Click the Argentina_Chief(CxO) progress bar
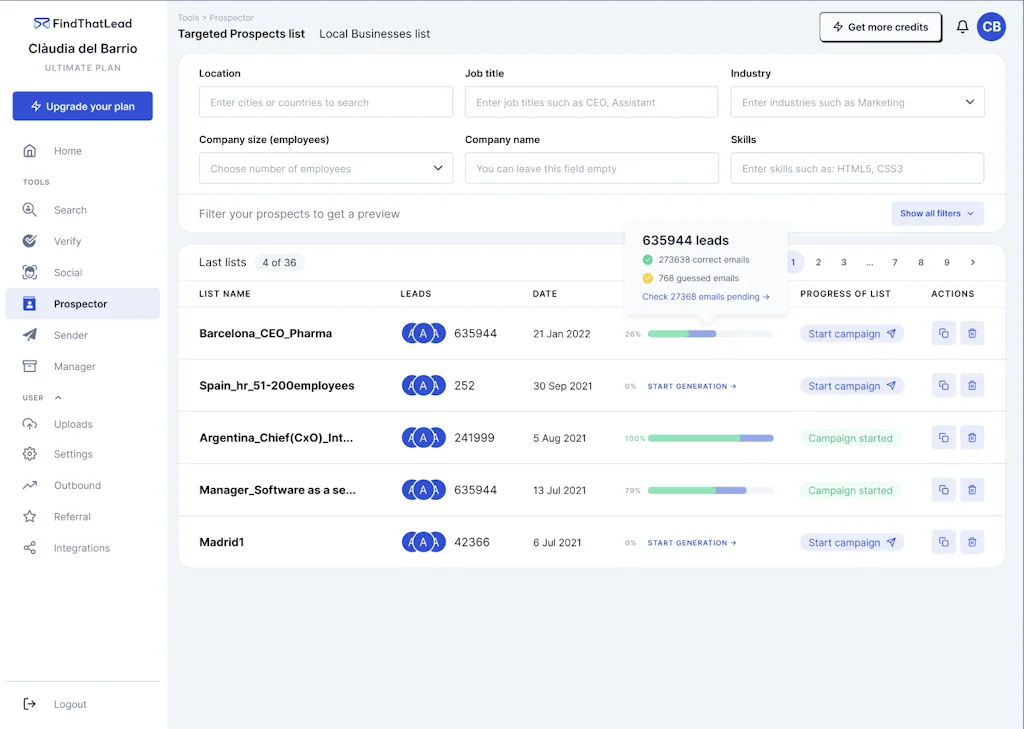Screen dimensions: 1024x729 click(x=710, y=437)
